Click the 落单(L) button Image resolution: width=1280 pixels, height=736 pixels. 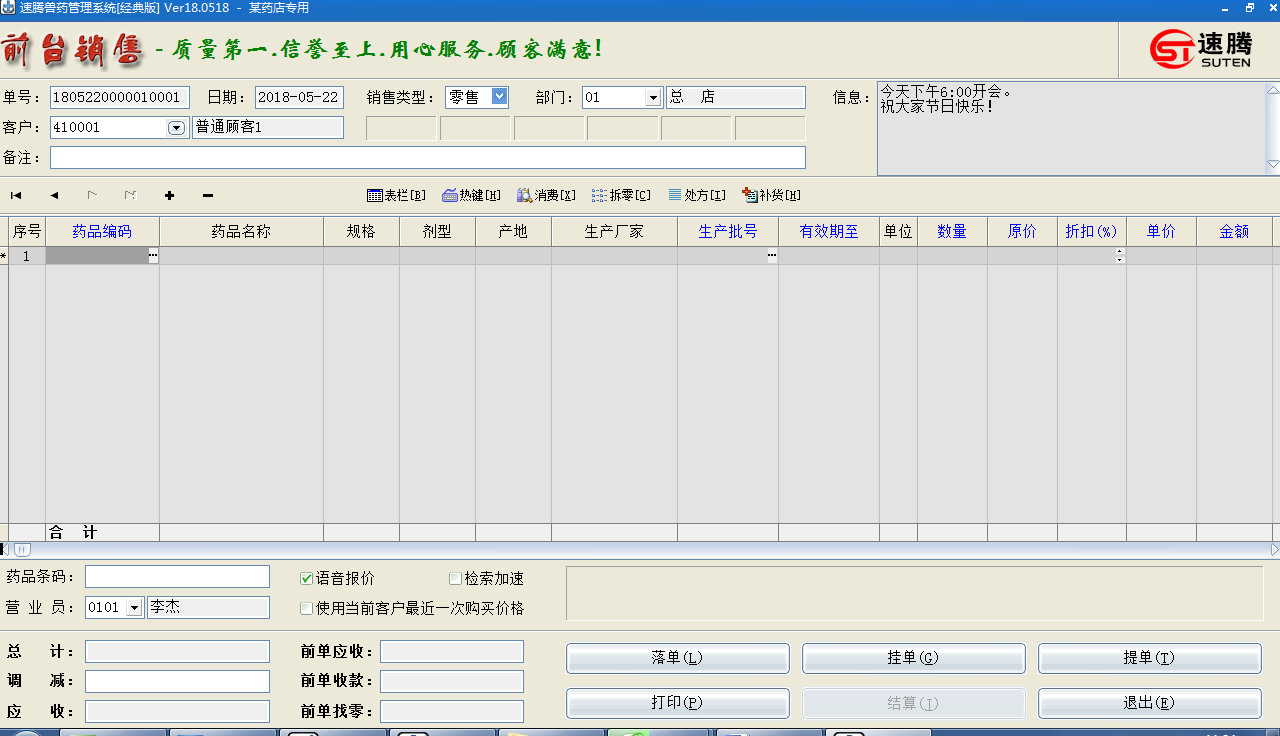(x=677, y=658)
